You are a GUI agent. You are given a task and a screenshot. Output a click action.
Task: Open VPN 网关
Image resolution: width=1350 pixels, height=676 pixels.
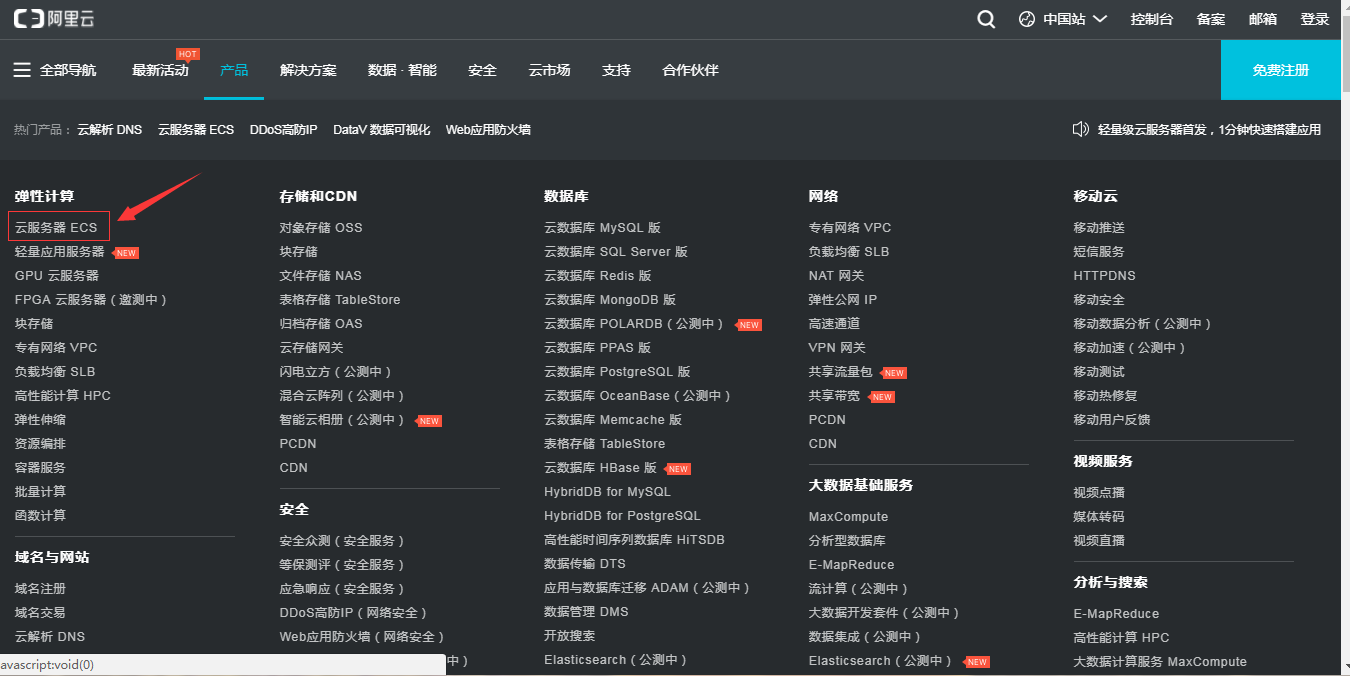pos(837,348)
